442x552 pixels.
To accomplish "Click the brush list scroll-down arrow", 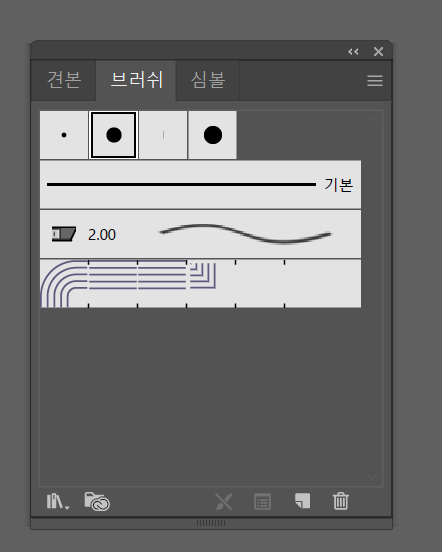I will tap(372, 476).
